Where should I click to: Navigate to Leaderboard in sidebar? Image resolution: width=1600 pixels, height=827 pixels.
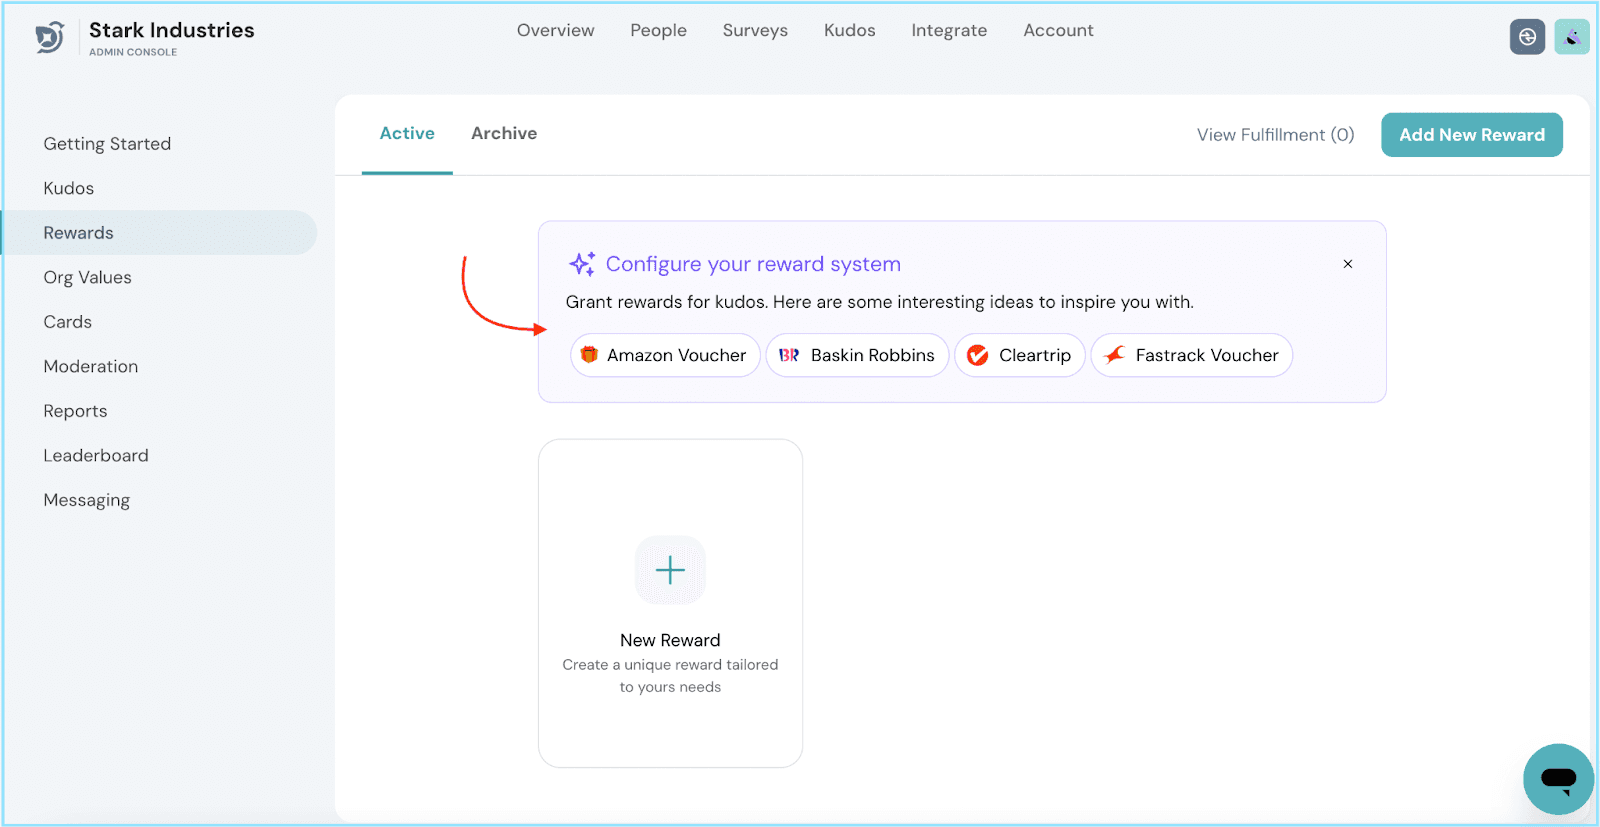(96, 455)
